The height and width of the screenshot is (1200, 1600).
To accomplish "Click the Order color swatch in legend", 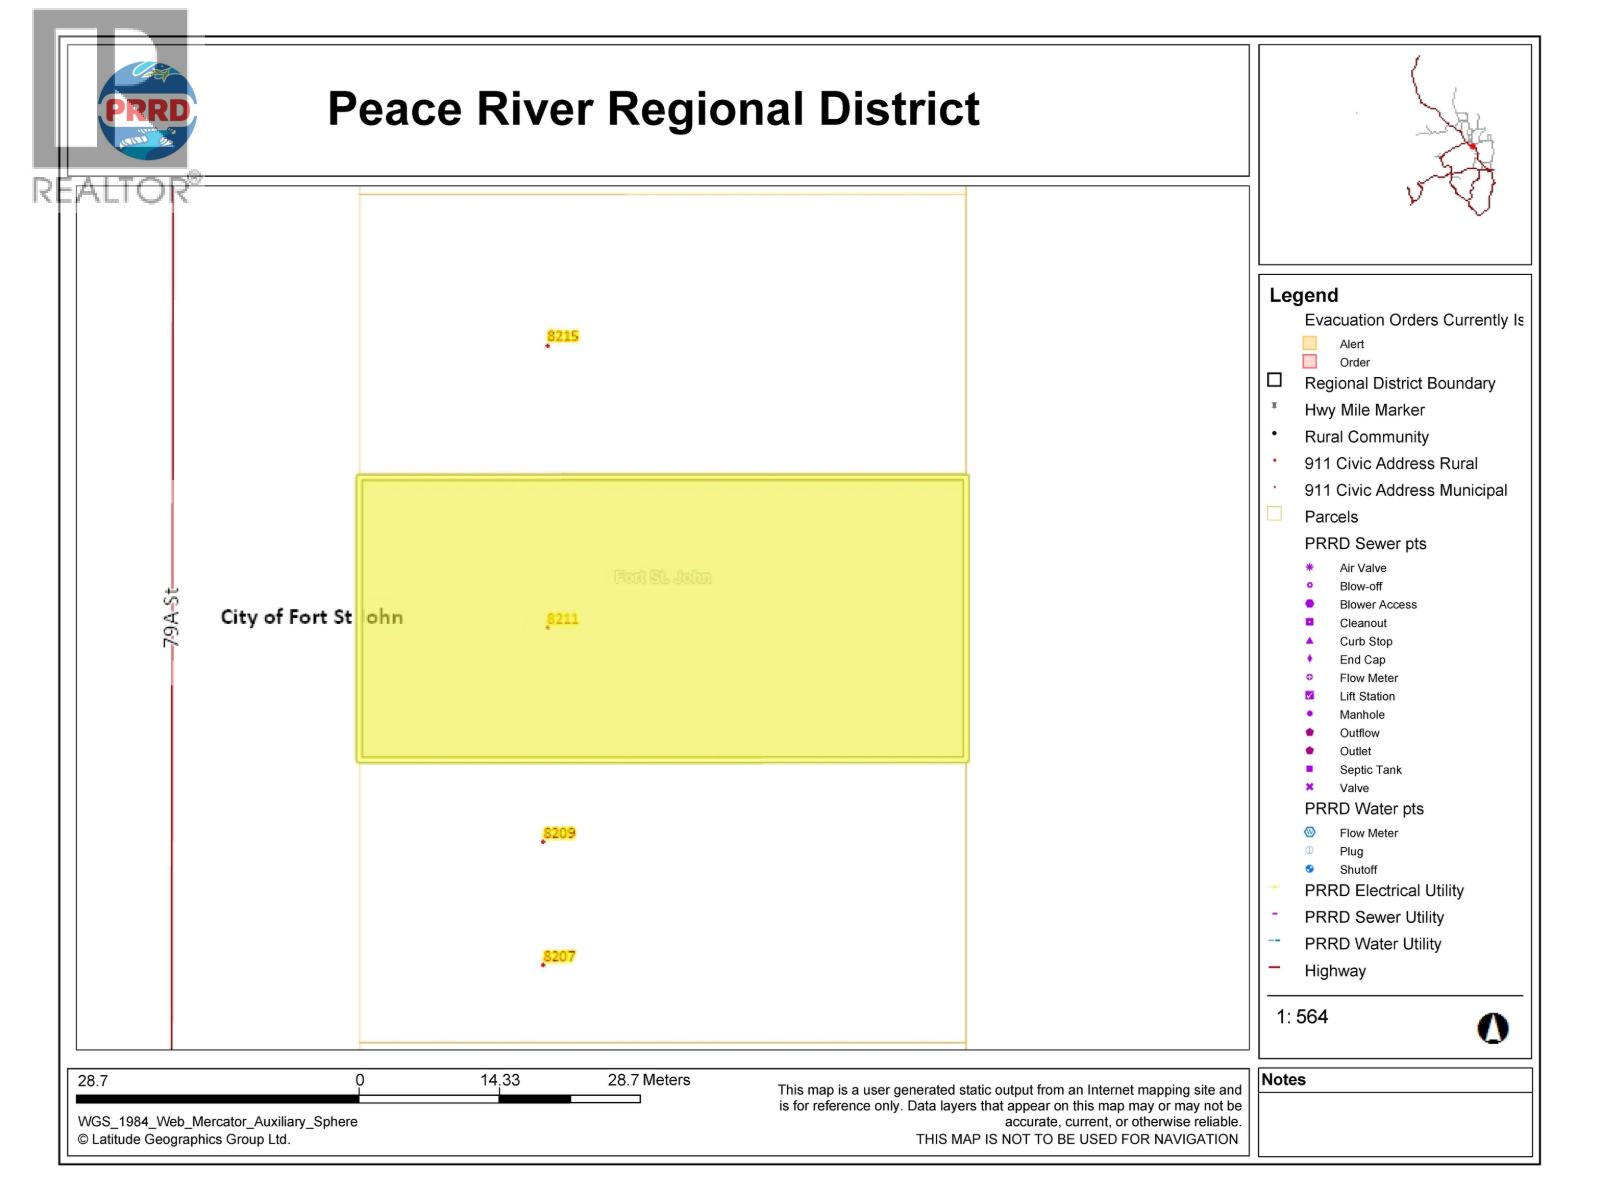I will pyautogui.click(x=1309, y=362).
